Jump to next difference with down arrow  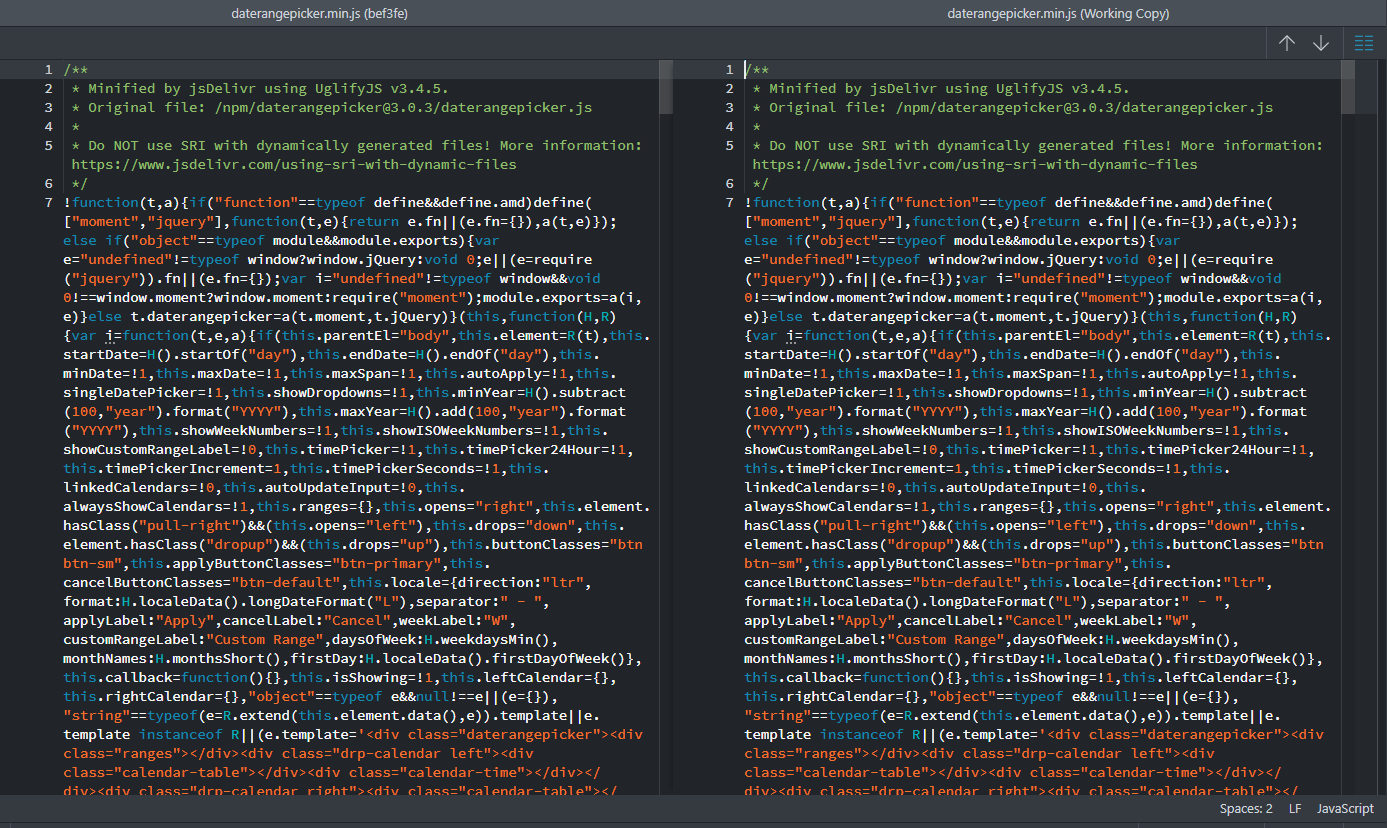pos(1321,43)
